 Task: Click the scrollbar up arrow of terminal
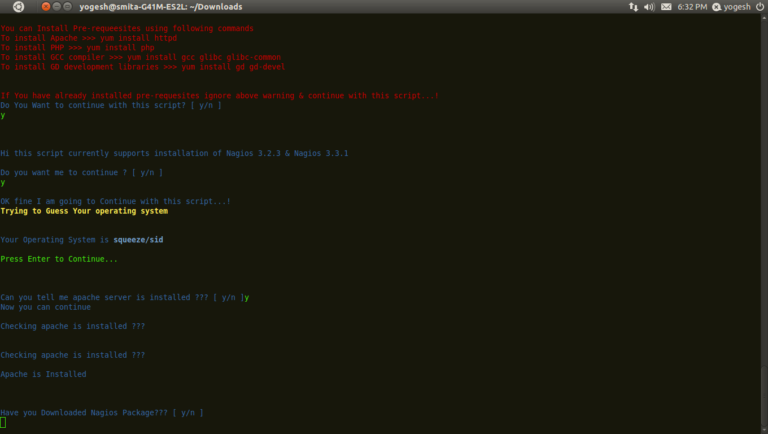tap(764, 17)
